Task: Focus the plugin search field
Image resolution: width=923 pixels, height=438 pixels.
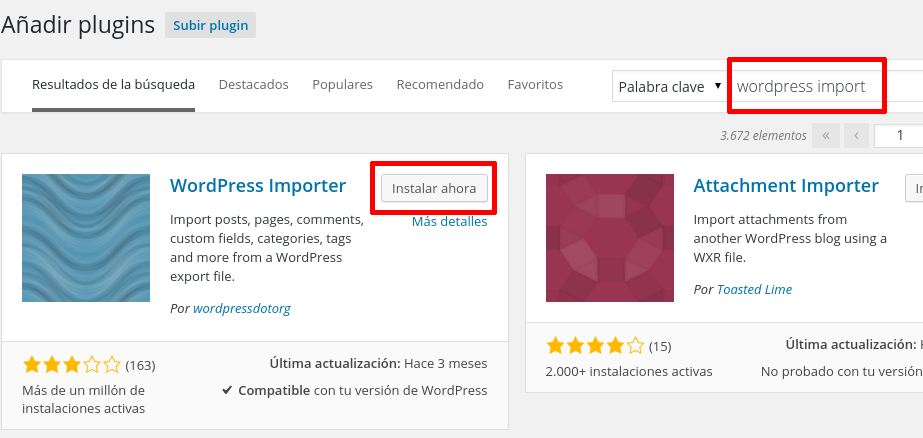Action: coord(826,87)
